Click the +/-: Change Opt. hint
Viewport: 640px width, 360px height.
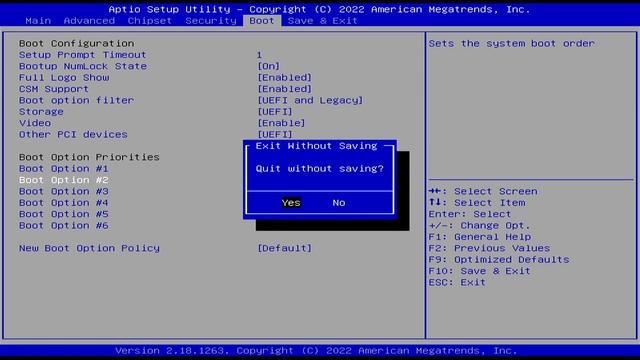tap(479, 226)
